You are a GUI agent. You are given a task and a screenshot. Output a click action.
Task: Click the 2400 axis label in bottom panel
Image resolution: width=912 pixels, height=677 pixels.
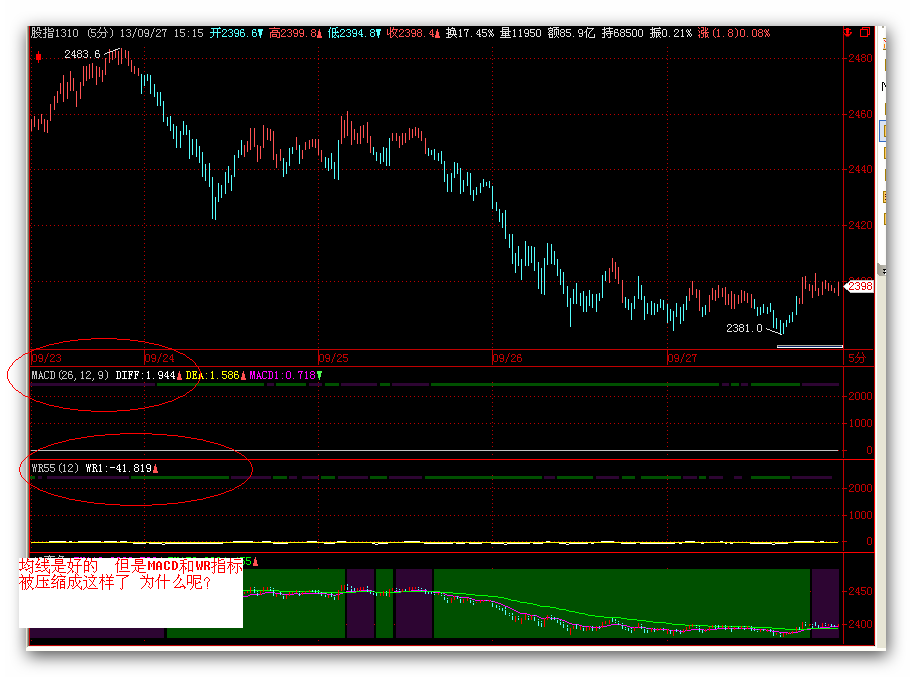(x=860, y=625)
